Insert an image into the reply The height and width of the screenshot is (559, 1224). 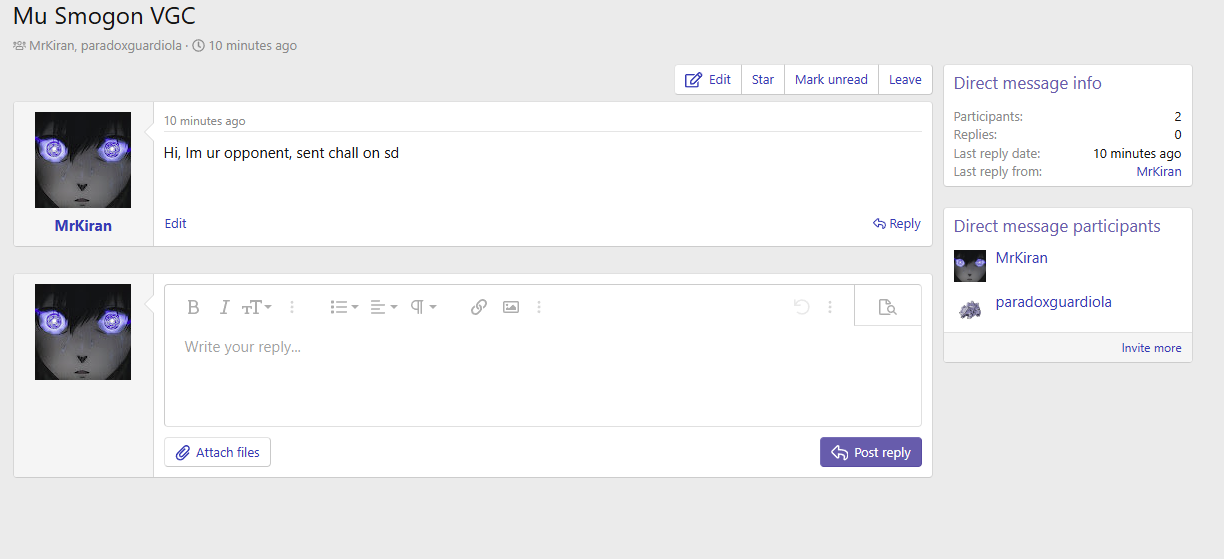point(511,307)
